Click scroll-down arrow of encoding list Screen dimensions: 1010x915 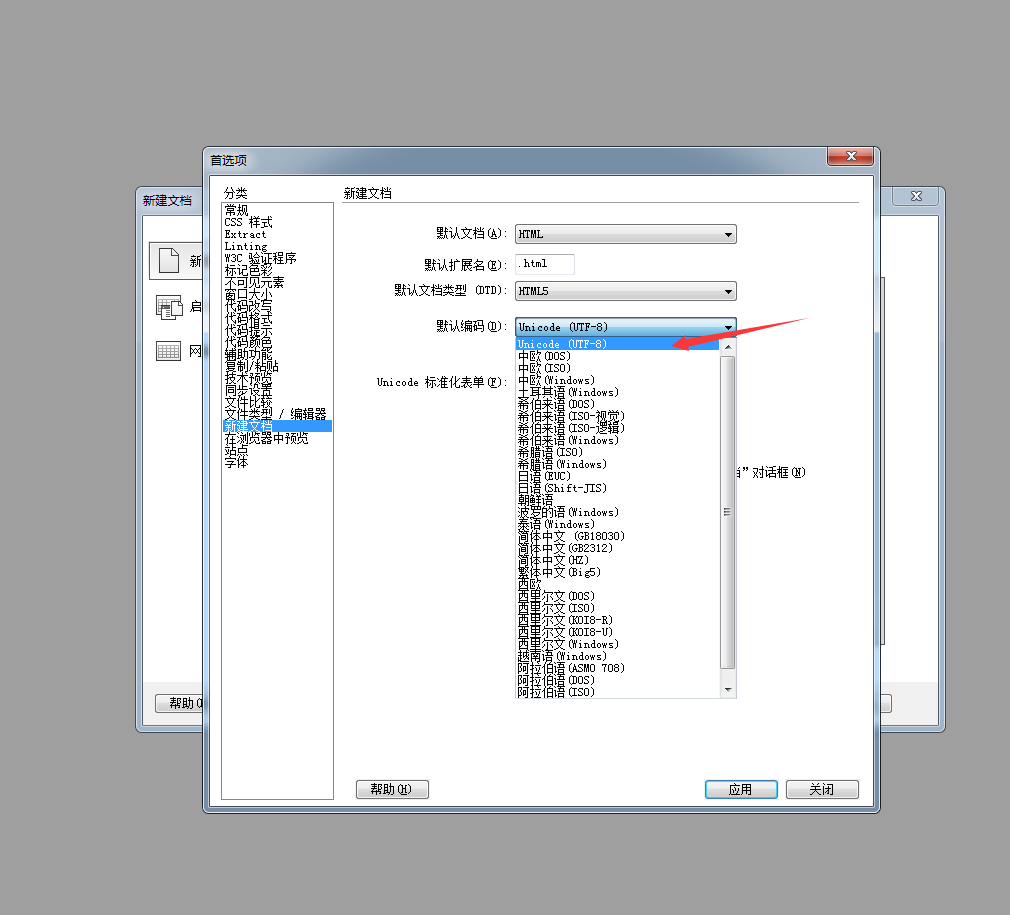(x=728, y=689)
